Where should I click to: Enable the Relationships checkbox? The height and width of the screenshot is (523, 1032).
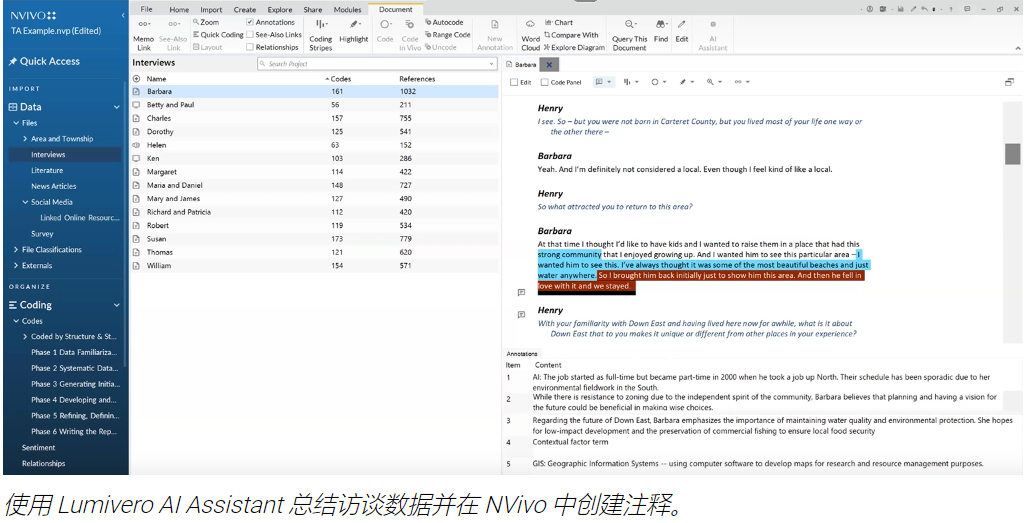click(x=250, y=47)
